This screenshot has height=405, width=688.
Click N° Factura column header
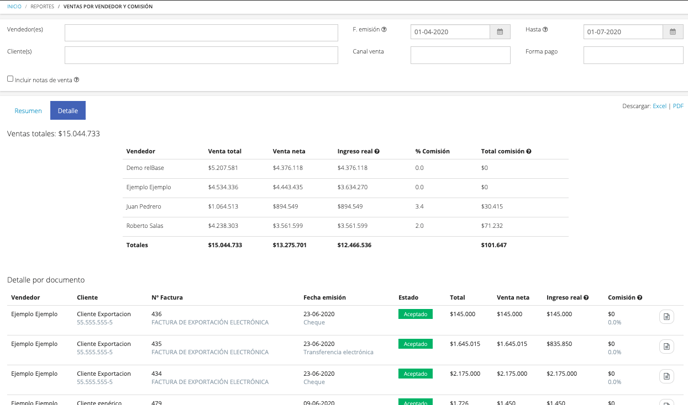pos(167,297)
